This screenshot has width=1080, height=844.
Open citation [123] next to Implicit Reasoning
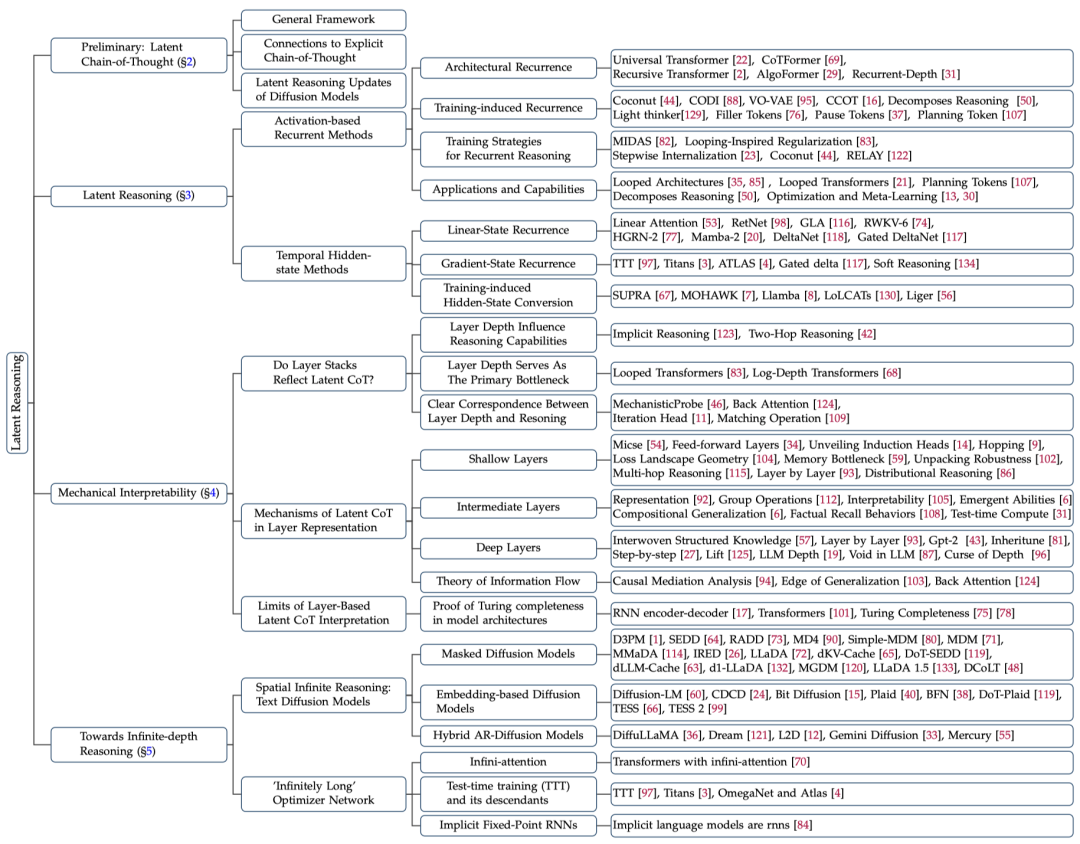725,334
